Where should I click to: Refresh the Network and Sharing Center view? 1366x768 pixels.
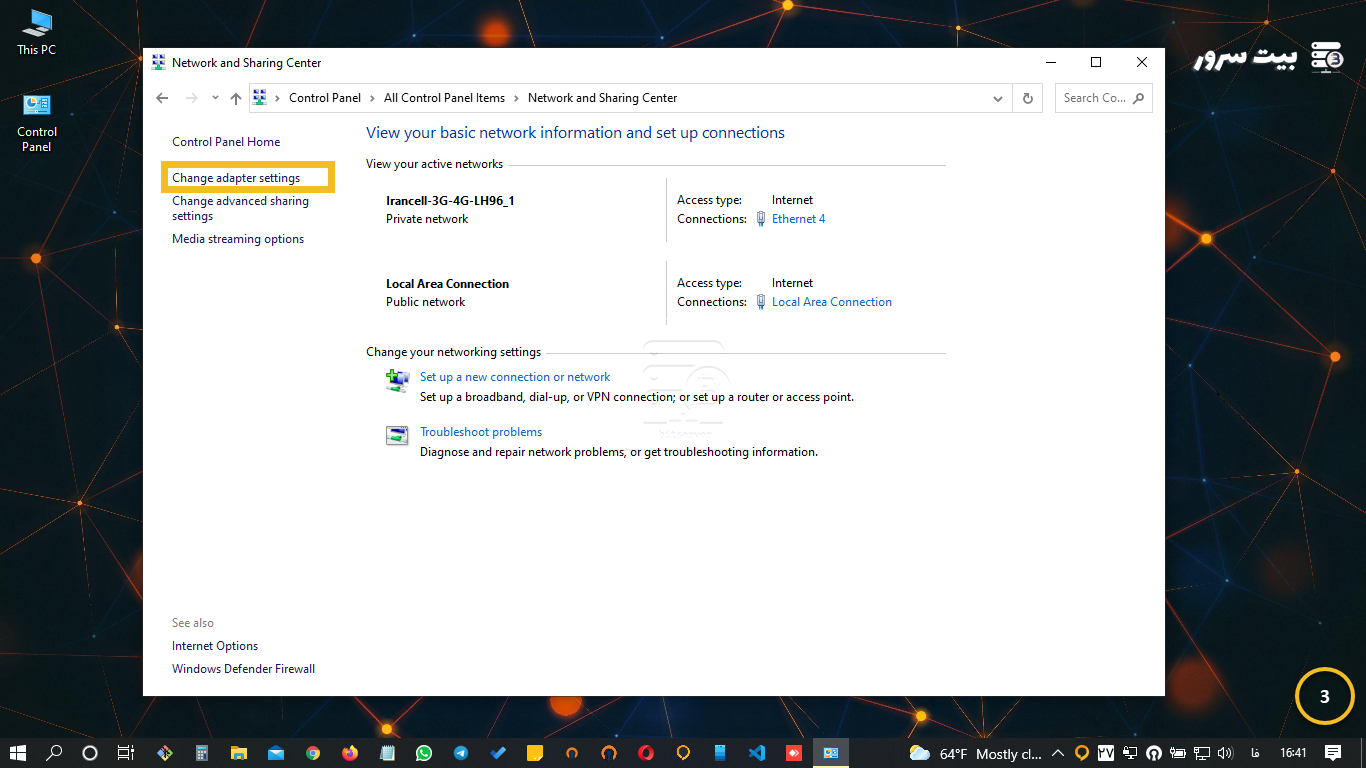1027,98
